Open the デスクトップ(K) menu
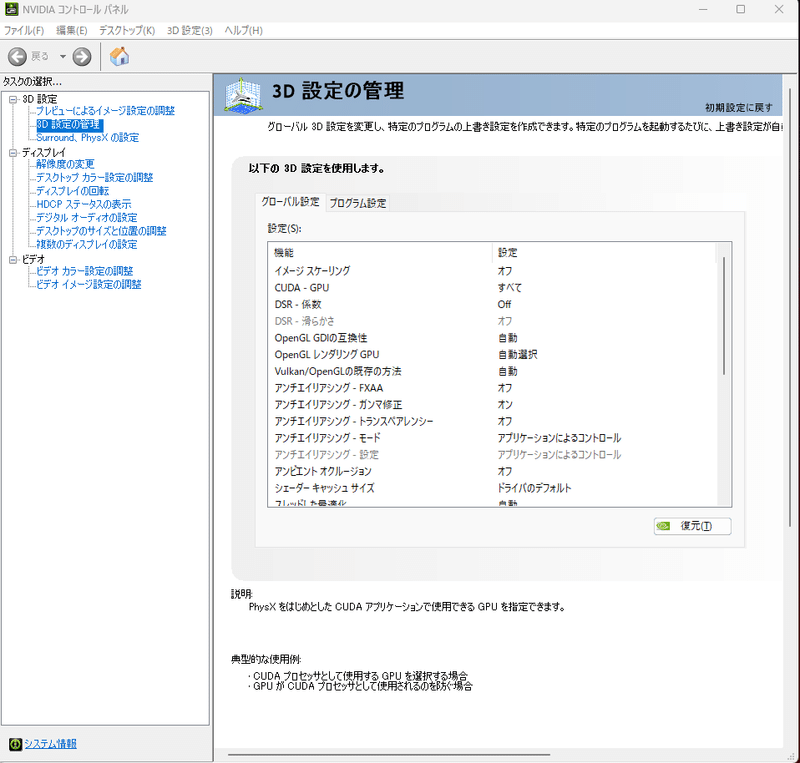This screenshot has width=800, height=763. click(x=127, y=31)
